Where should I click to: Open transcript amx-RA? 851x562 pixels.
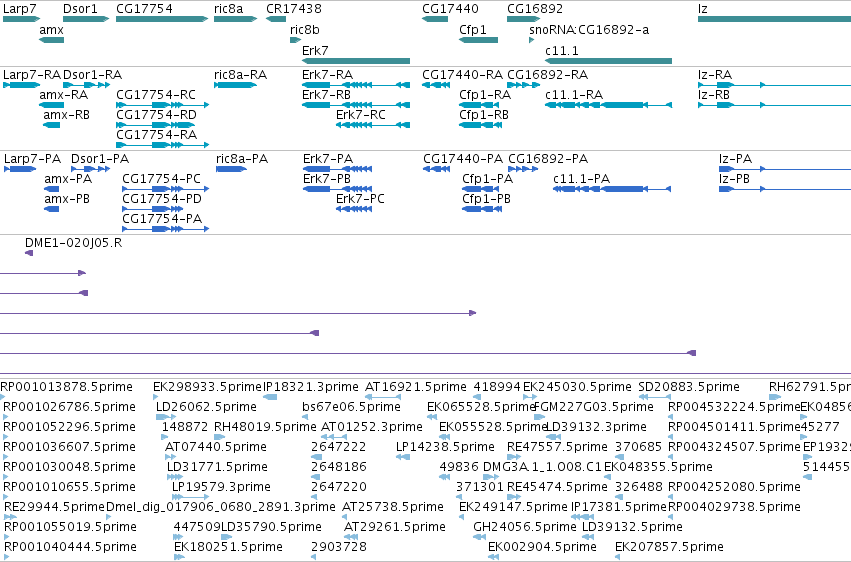coord(63,95)
